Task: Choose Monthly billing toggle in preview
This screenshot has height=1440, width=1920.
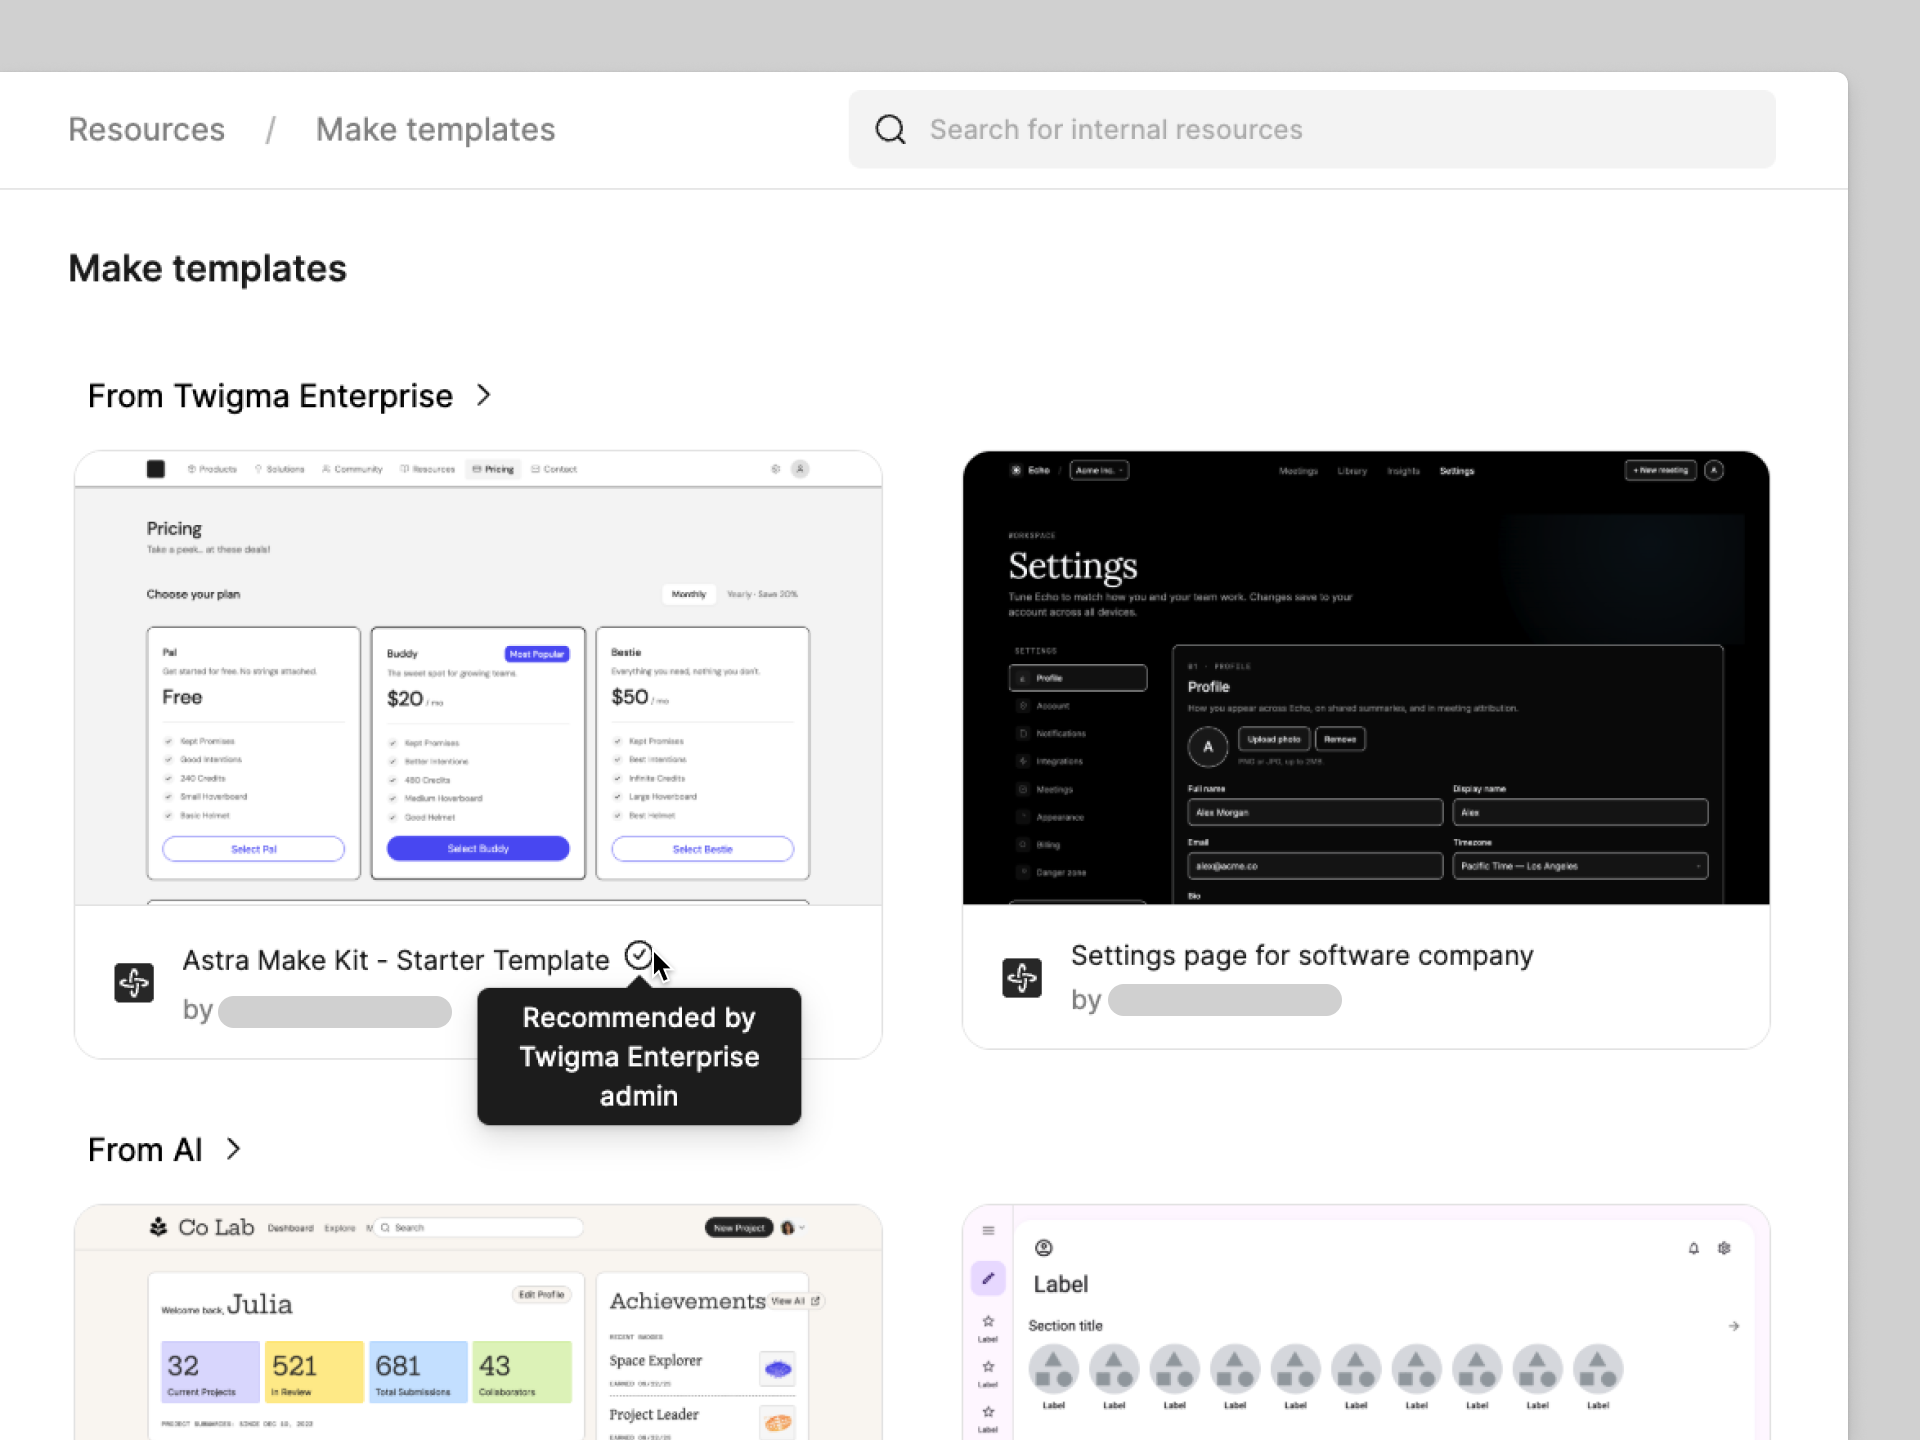Action: point(688,594)
